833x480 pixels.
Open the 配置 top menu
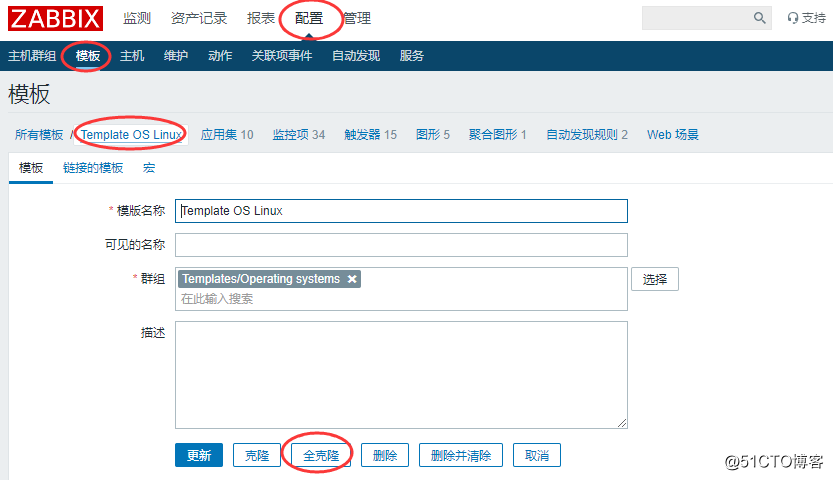pyautogui.click(x=309, y=19)
